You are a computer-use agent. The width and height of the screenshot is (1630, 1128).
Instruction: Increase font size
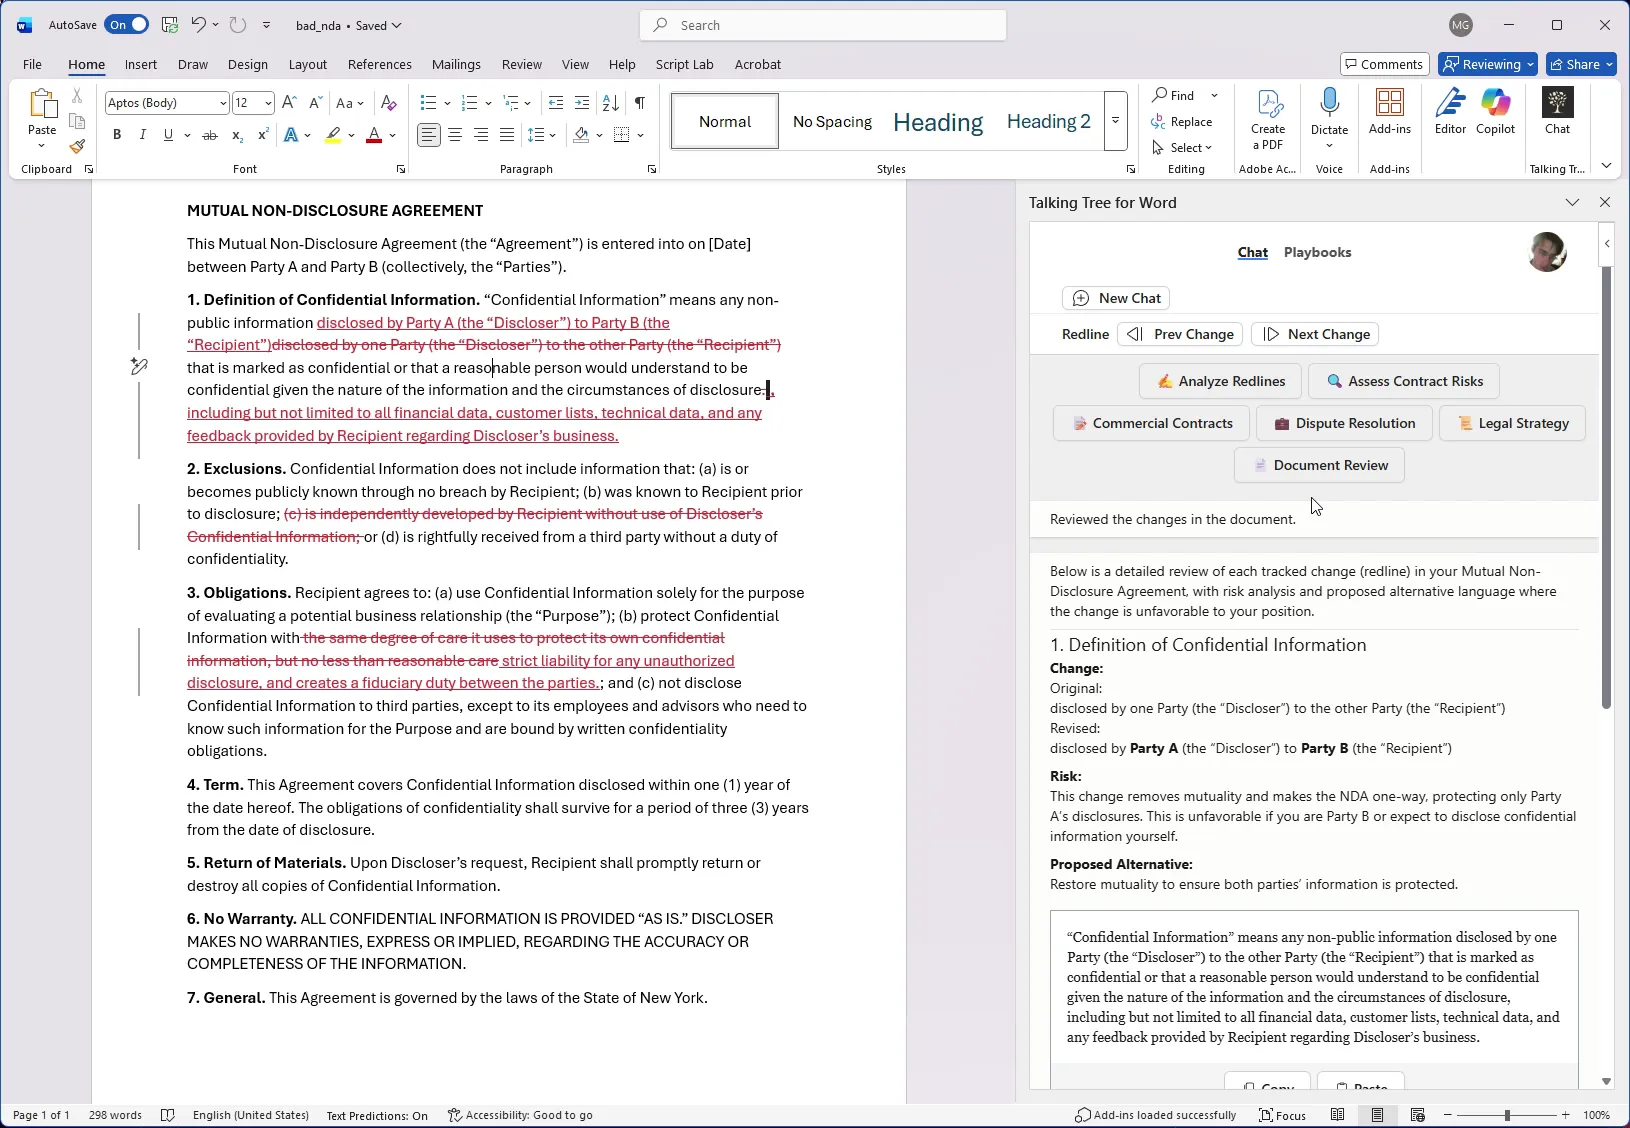tap(289, 103)
